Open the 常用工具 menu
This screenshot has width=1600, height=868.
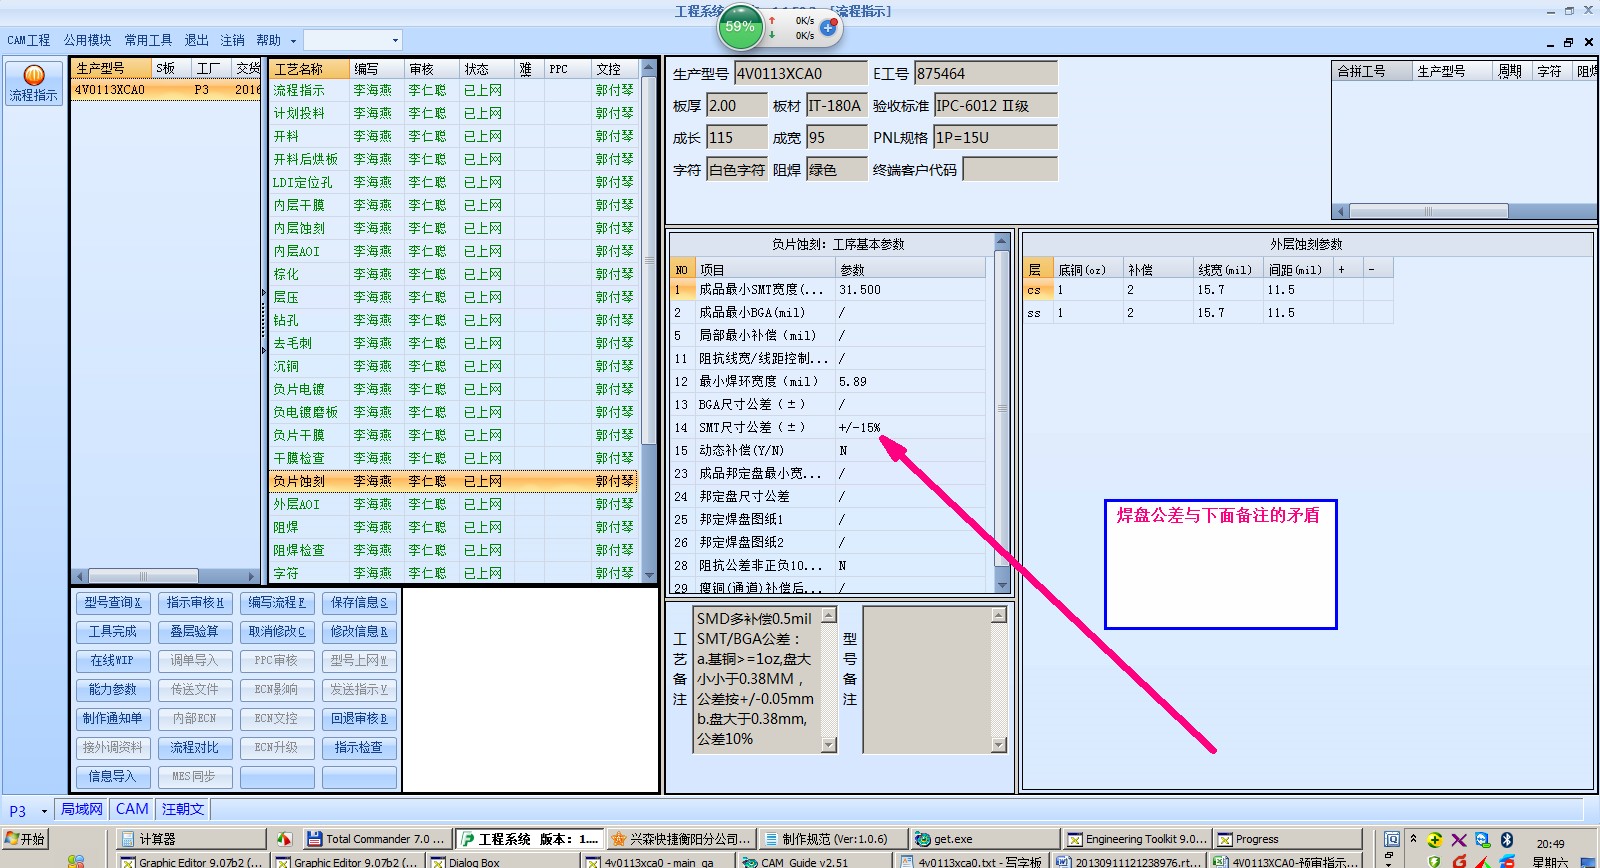point(148,40)
